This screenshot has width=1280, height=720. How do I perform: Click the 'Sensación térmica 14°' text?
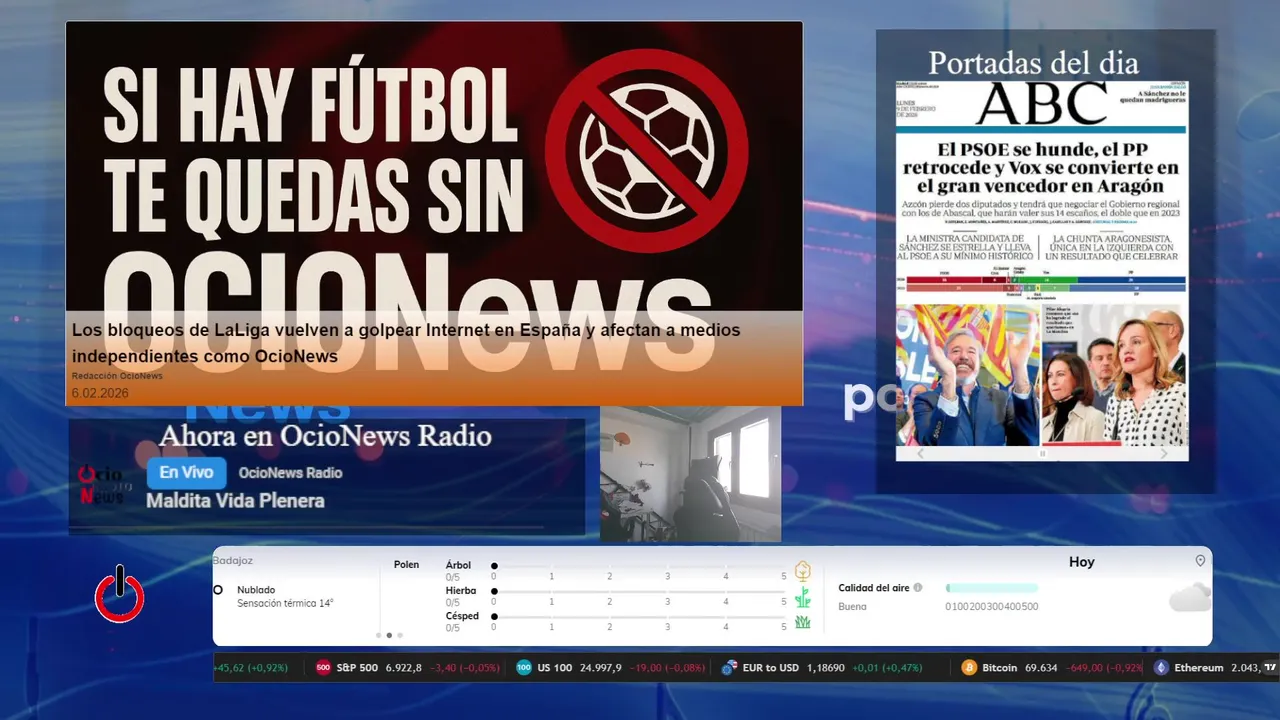(285, 603)
